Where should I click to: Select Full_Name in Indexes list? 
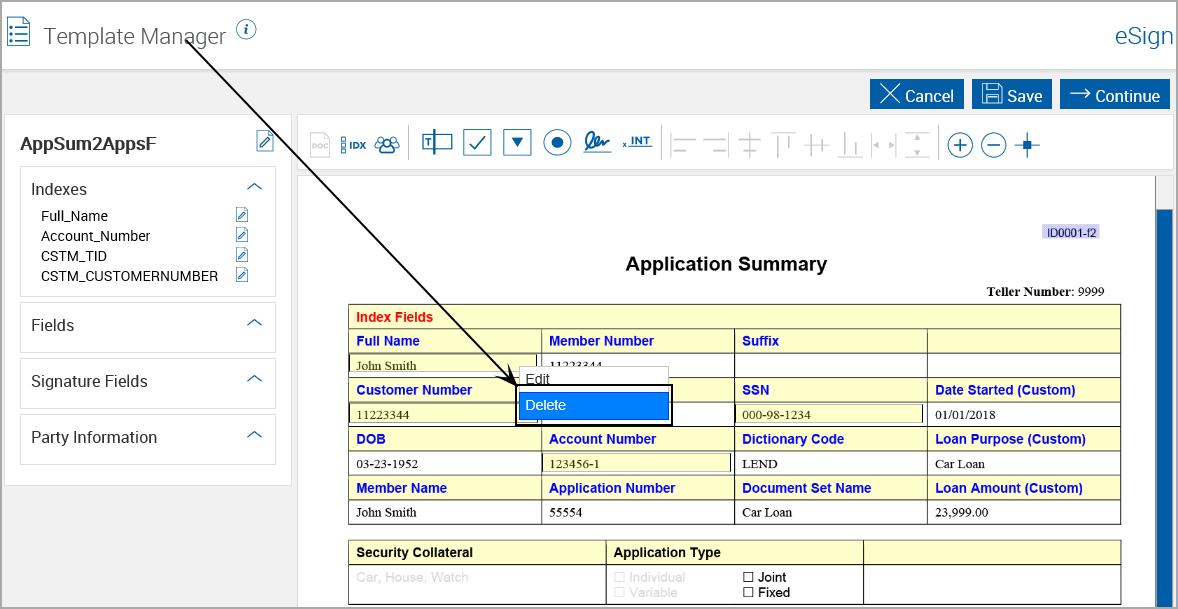(x=74, y=216)
